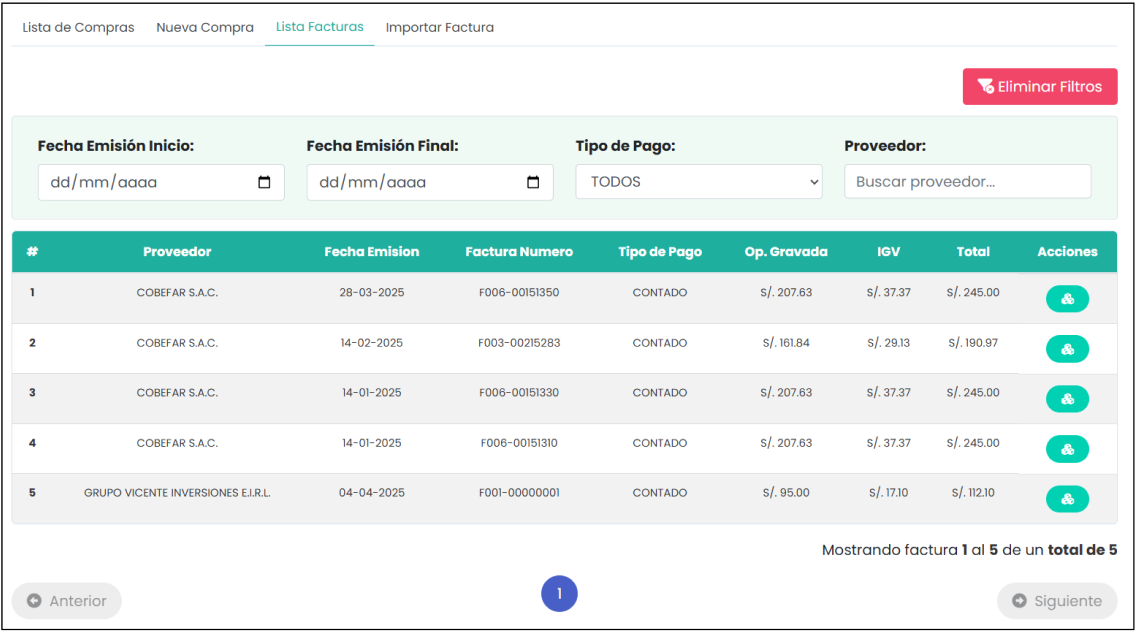Viewport: 1136px width, 632px height.
Task: Select page 1 in pagination
Action: (x=559, y=594)
